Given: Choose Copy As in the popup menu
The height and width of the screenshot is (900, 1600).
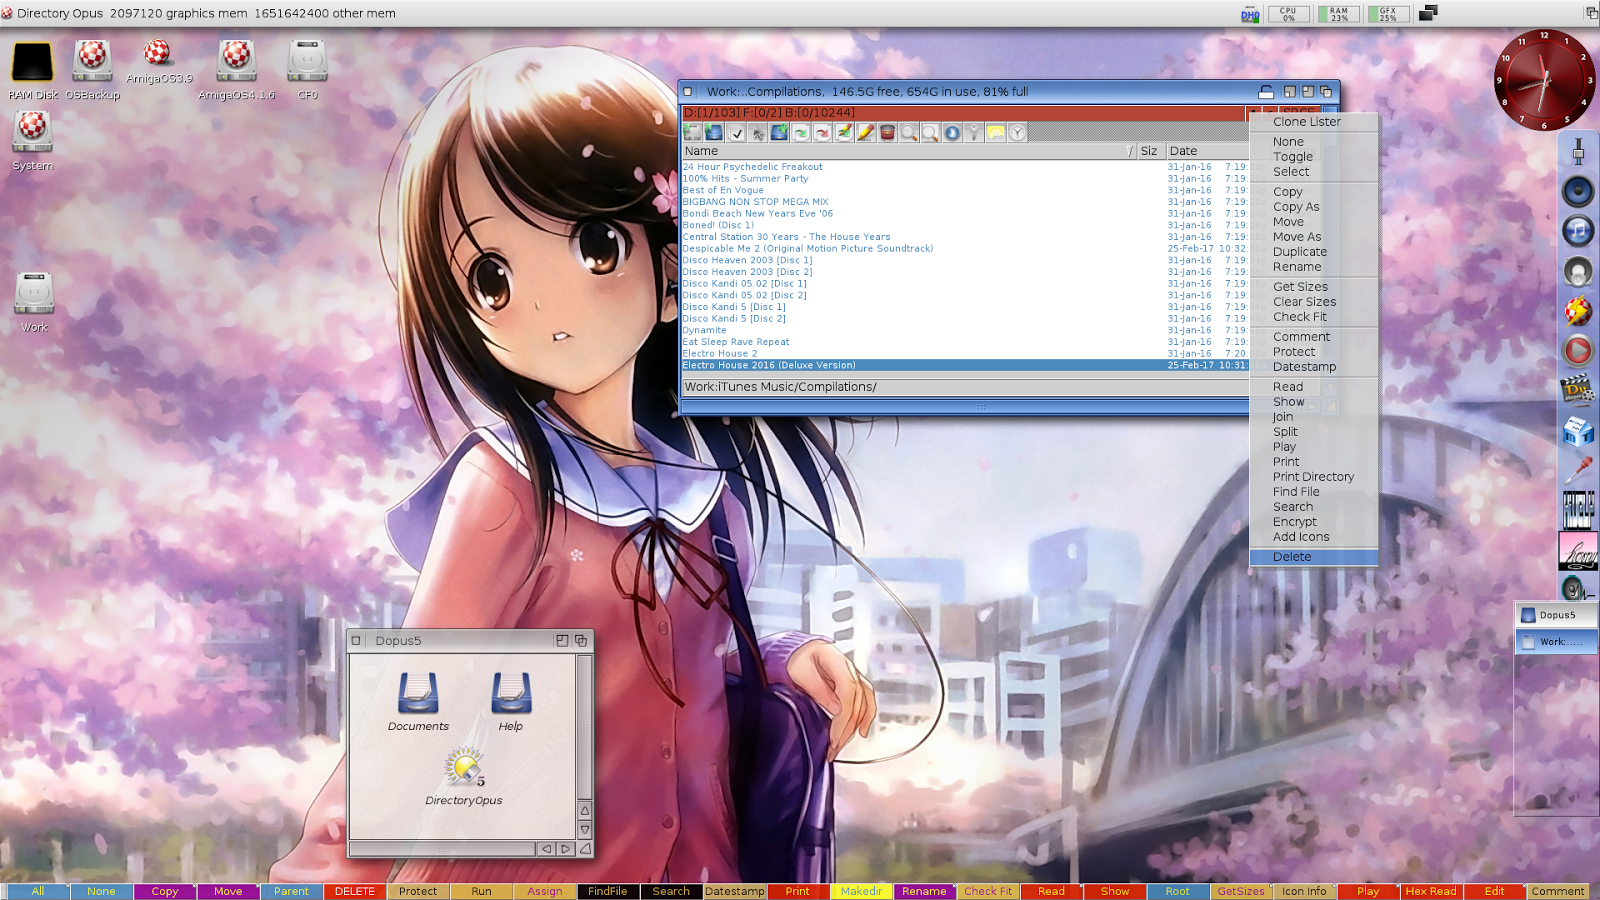Looking at the screenshot, I should click(1313, 207).
